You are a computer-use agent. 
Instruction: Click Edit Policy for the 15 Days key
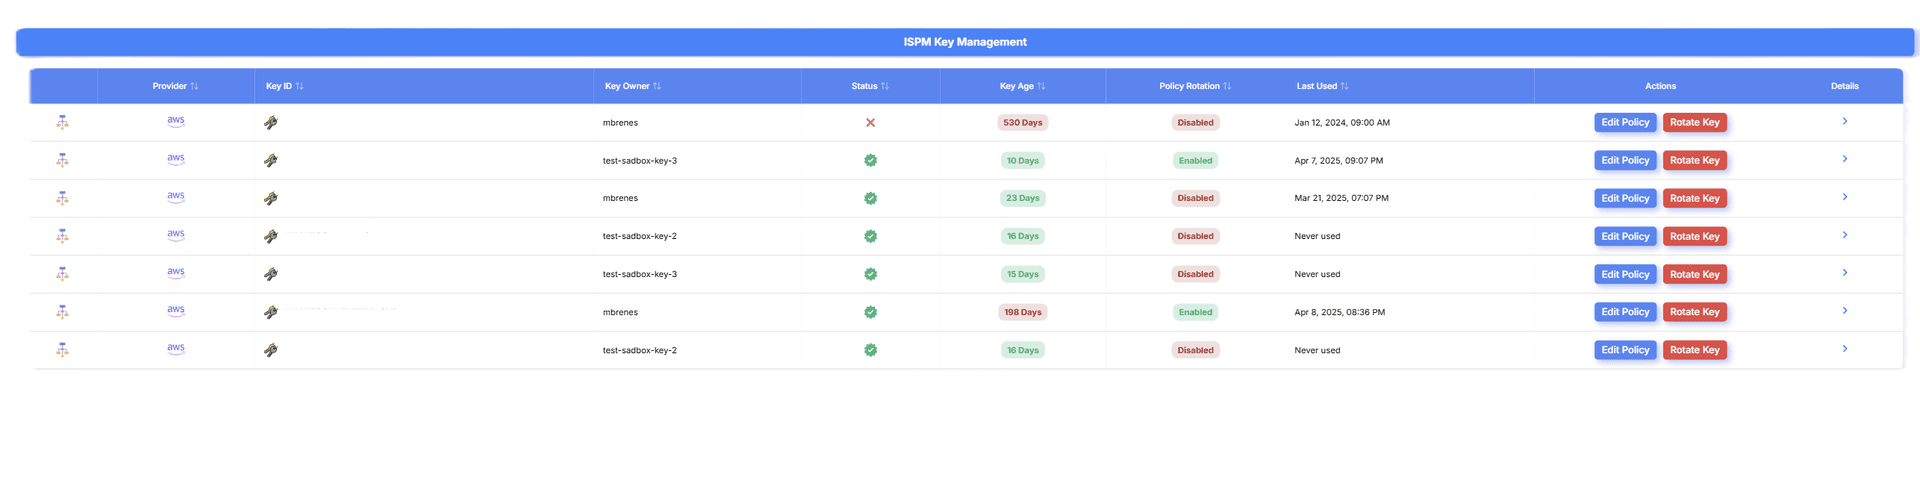1625,274
